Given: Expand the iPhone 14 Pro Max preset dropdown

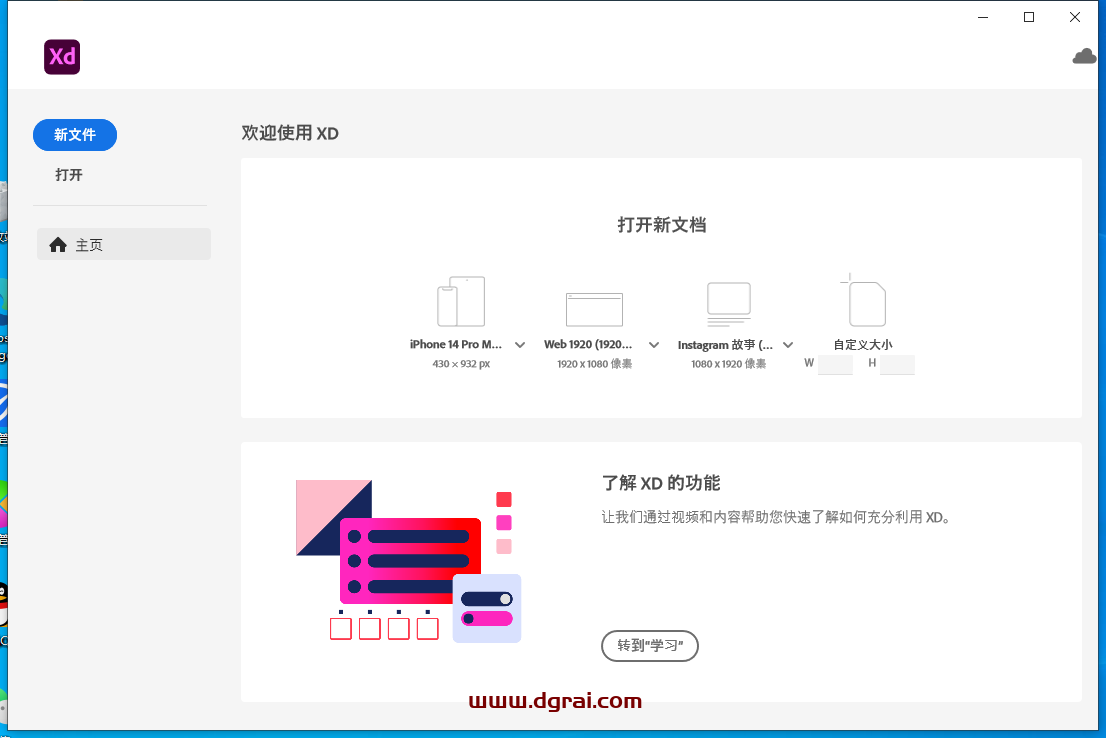Looking at the screenshot, I should [520, 345].
